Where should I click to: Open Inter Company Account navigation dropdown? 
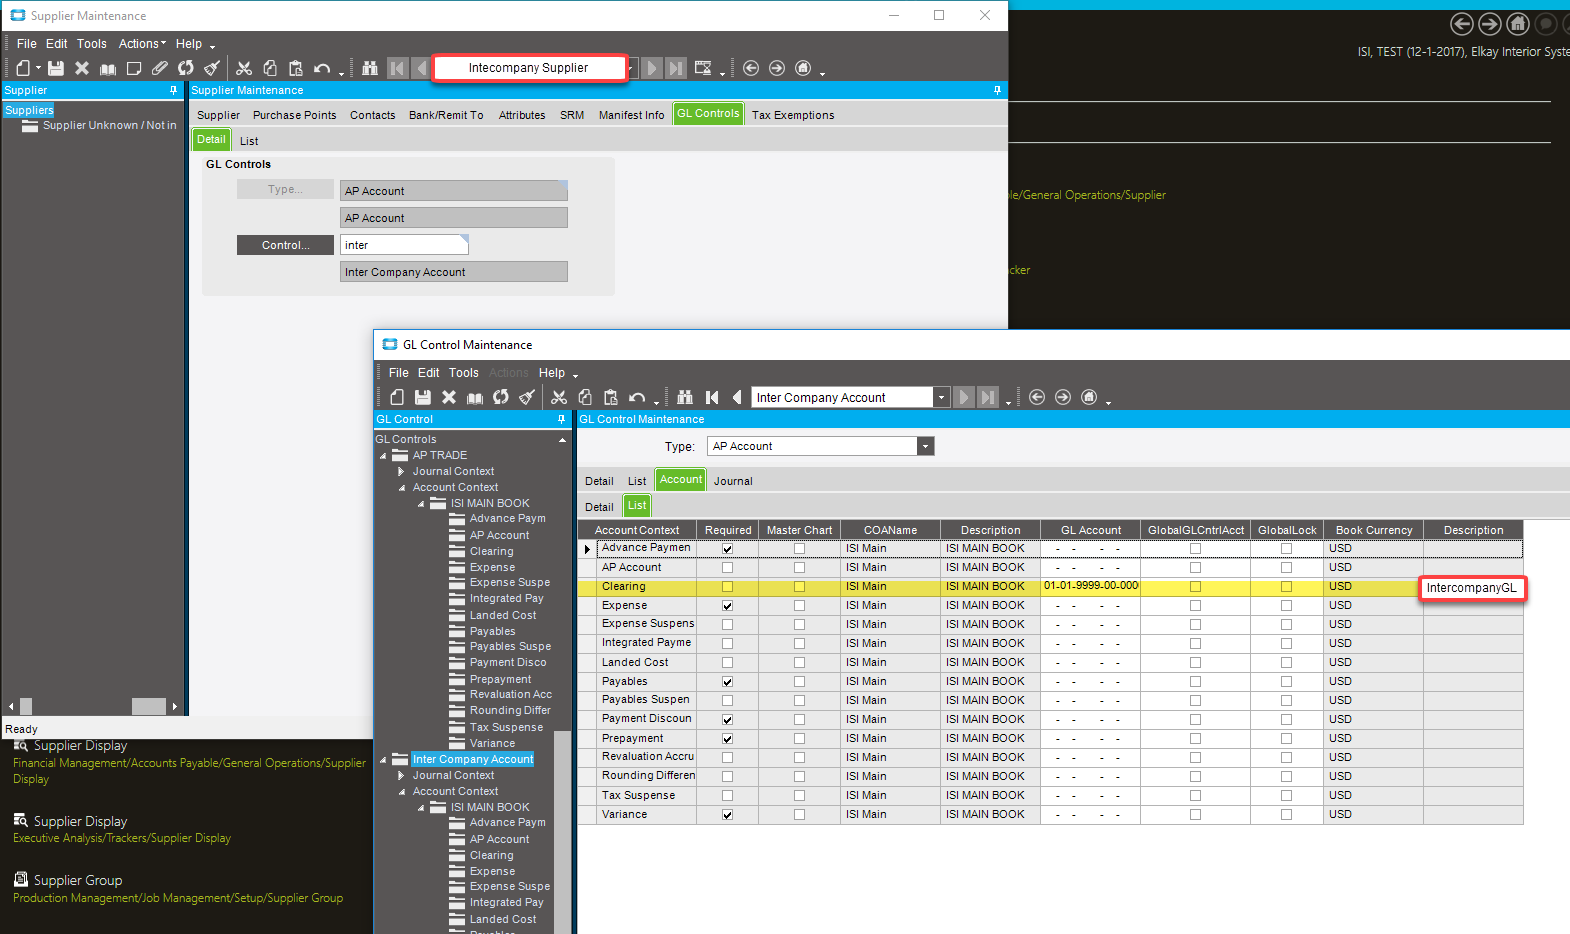(x=941, y=397)
